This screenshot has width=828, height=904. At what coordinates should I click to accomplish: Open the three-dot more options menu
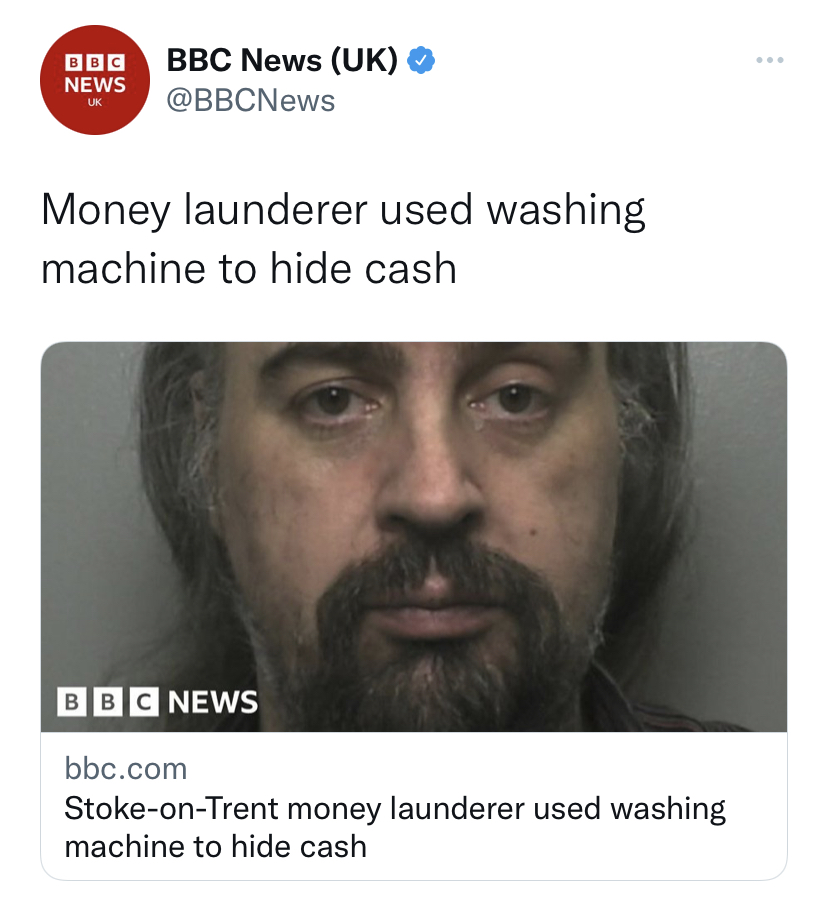point(770,60)
